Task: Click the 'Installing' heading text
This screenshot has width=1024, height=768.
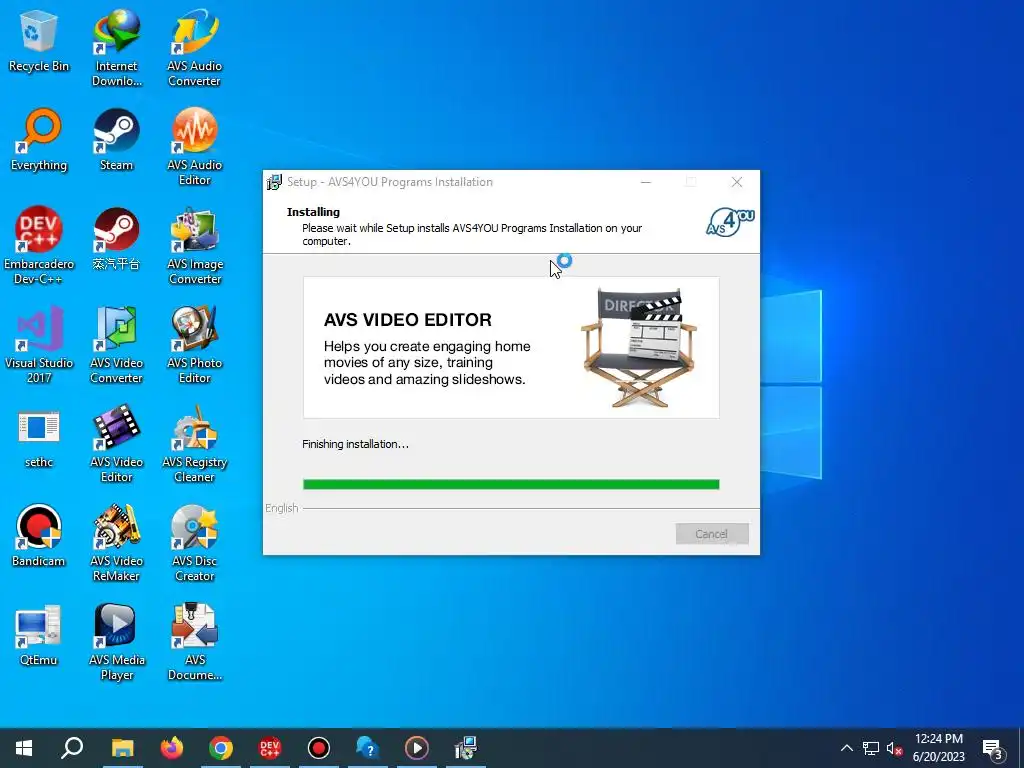Action: 313,212
